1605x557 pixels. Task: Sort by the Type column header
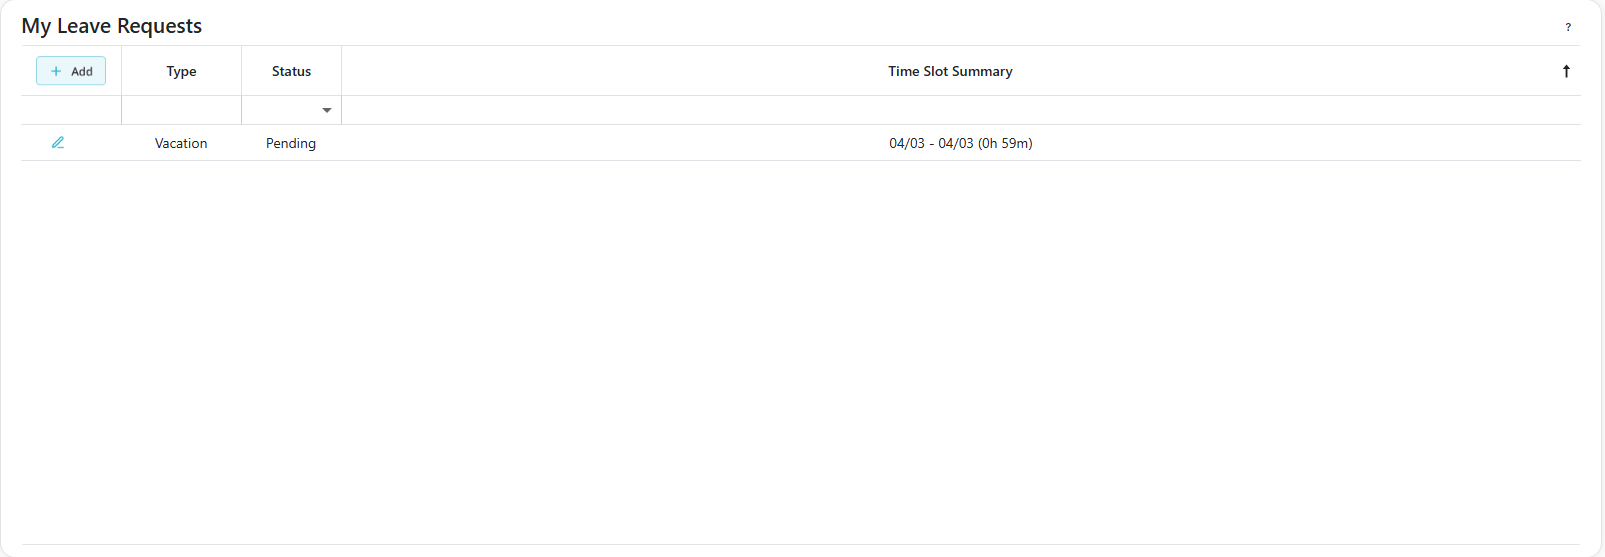pyautogui.click(x=181, y=71)
